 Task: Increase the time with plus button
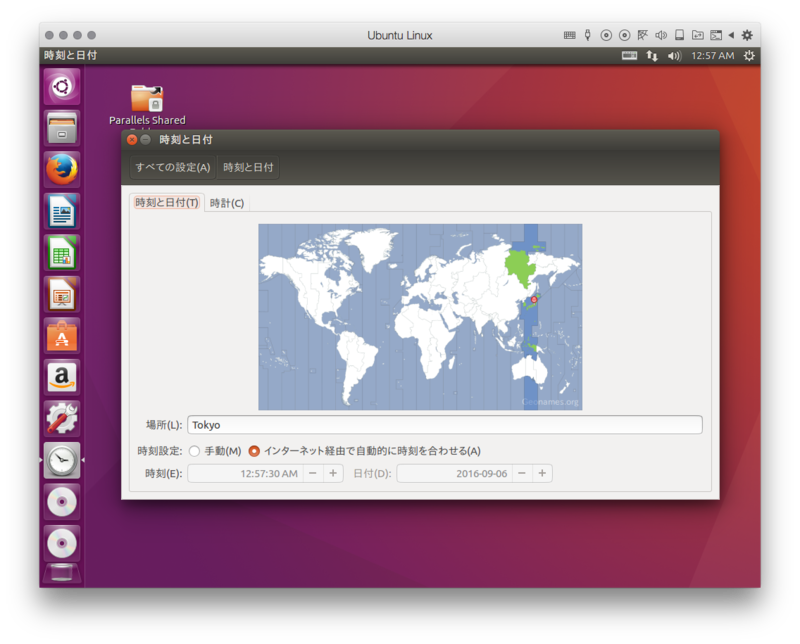click(333, 474)
